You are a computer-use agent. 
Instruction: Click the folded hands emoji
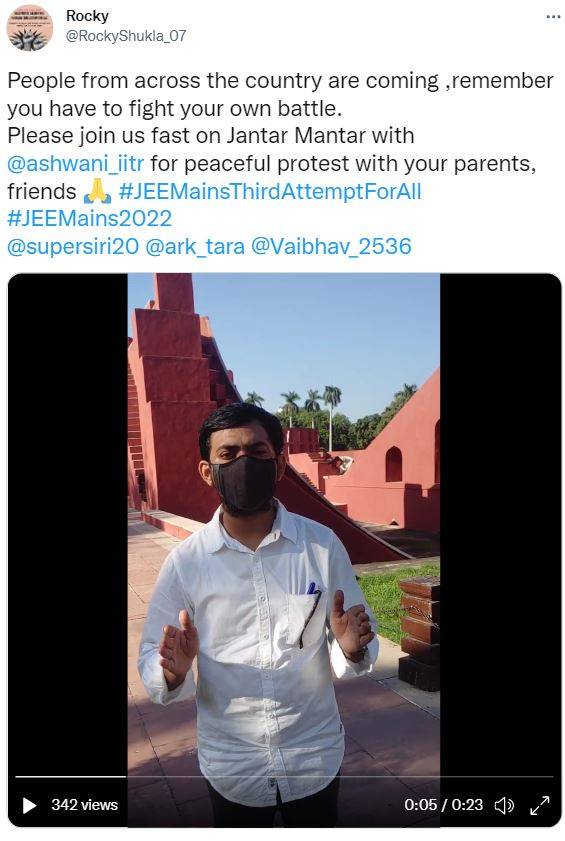click(x=98, y=191)
